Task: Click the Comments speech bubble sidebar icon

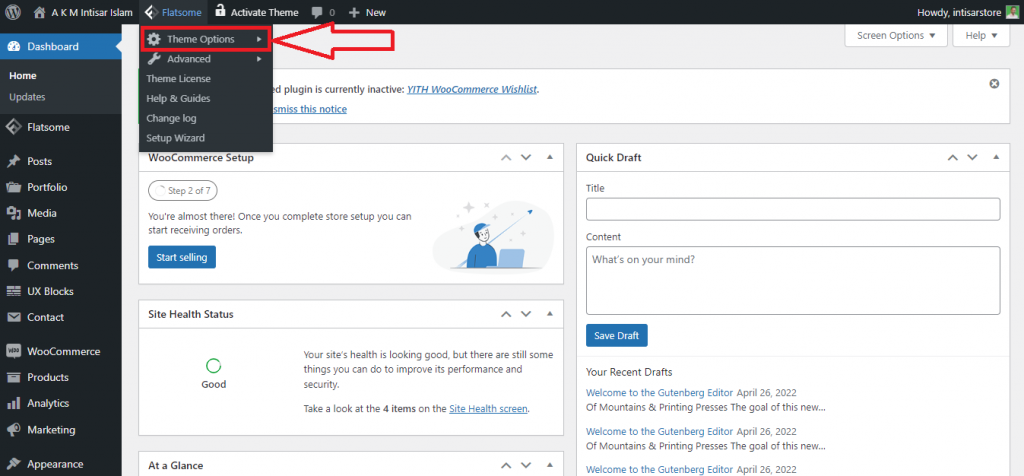Action: click(13, 265)
